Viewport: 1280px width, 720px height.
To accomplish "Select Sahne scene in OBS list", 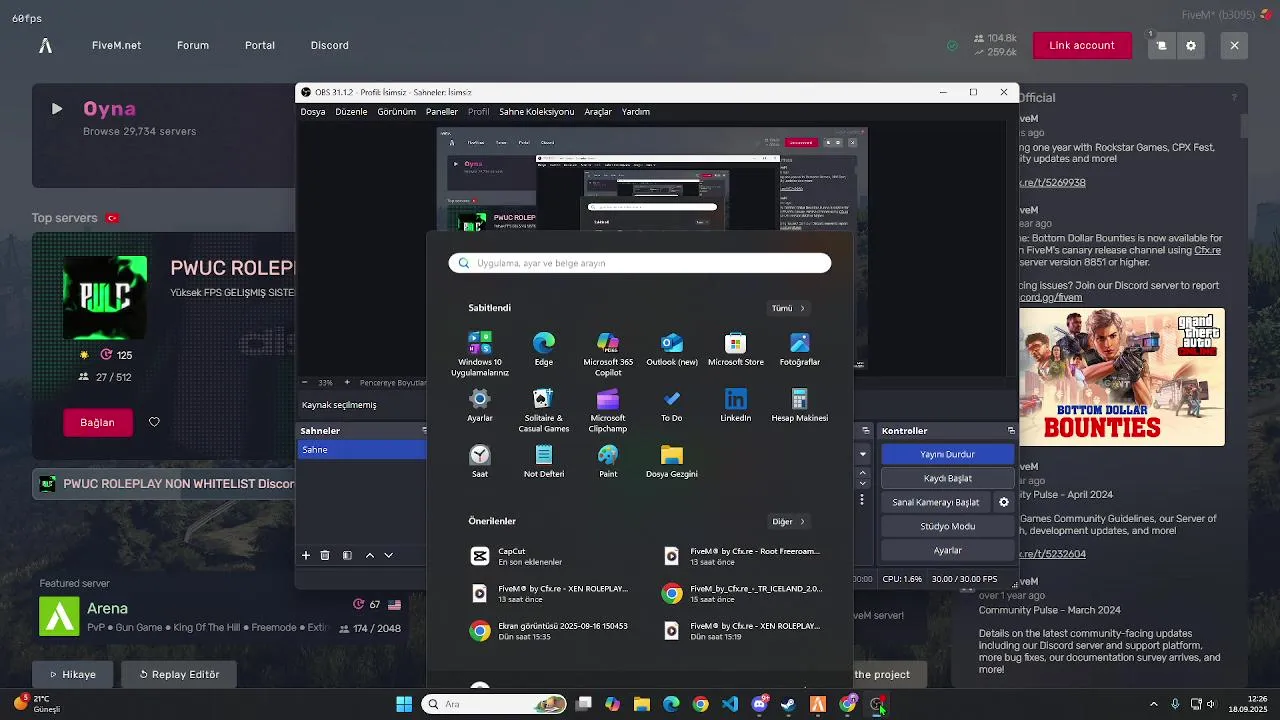I will tap(363, 450).
